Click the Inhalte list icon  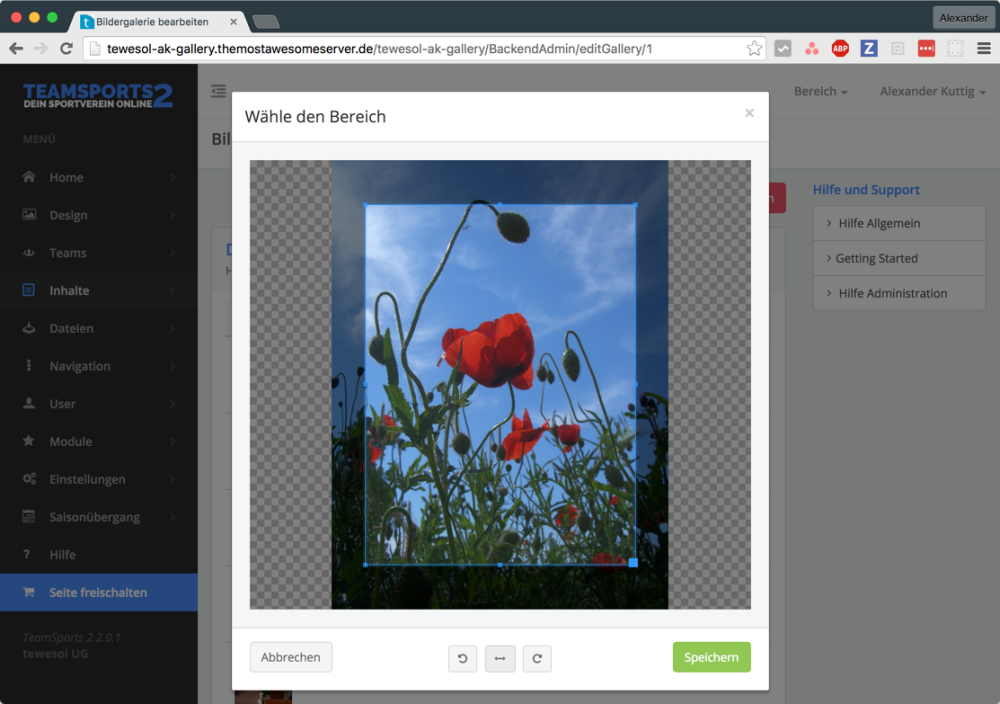pos(29,290)
